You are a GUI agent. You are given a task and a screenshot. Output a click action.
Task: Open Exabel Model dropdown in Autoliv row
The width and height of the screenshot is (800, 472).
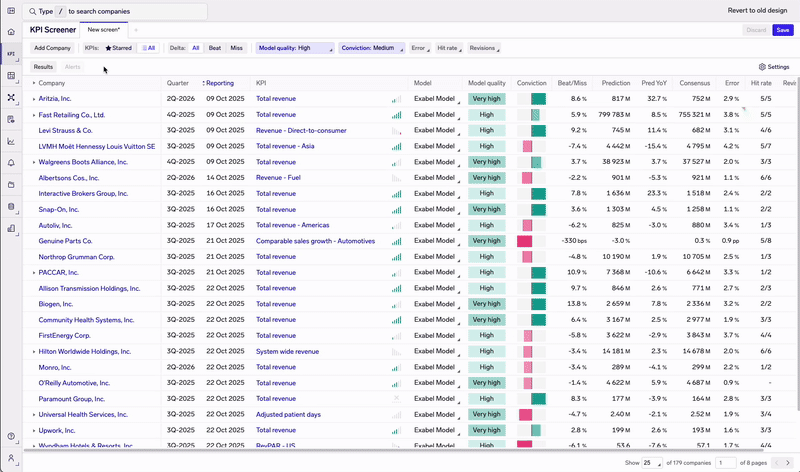point(437,225)
